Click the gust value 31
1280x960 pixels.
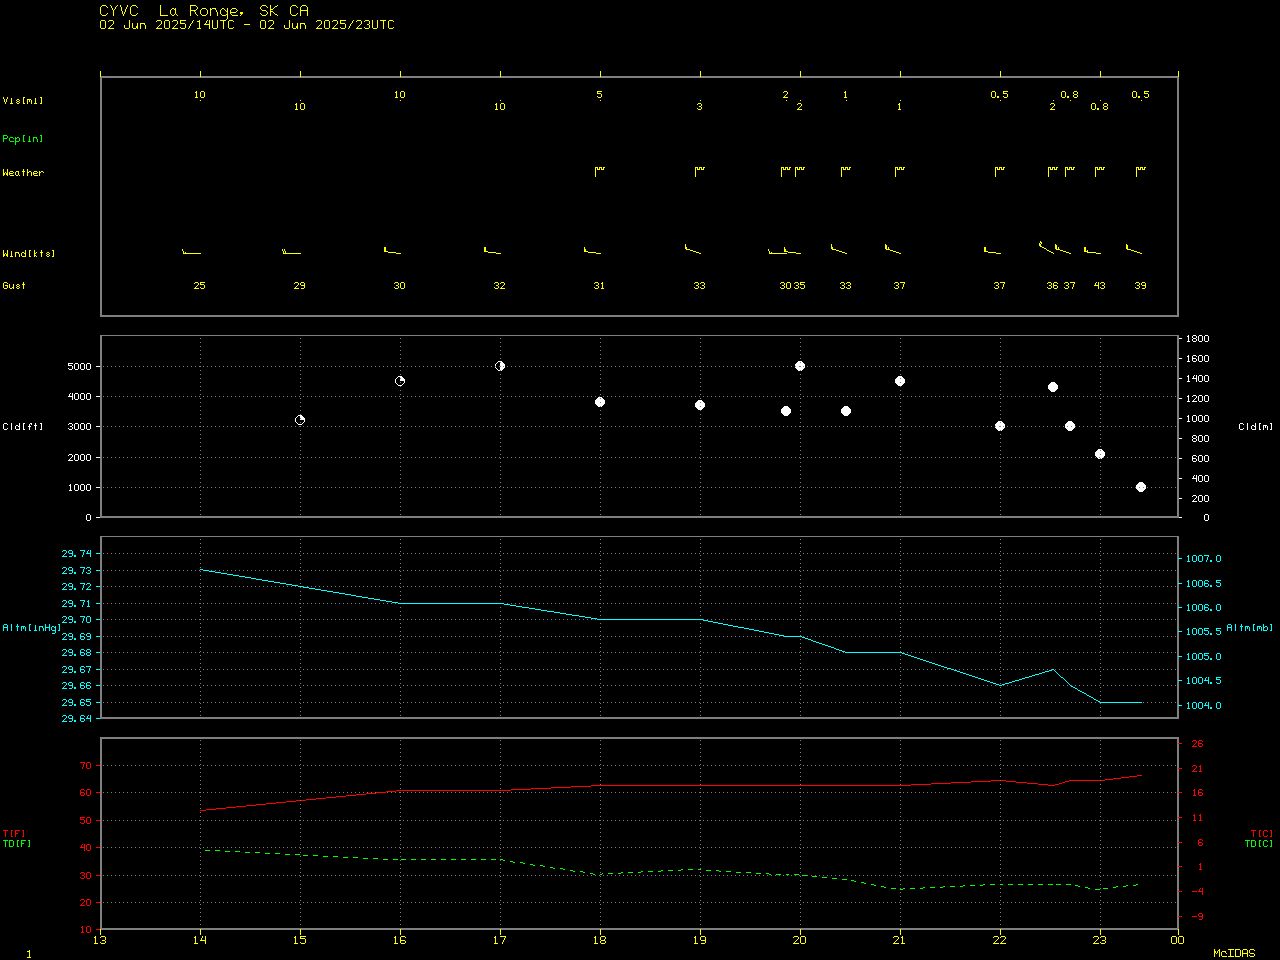[x=600, y=286]
